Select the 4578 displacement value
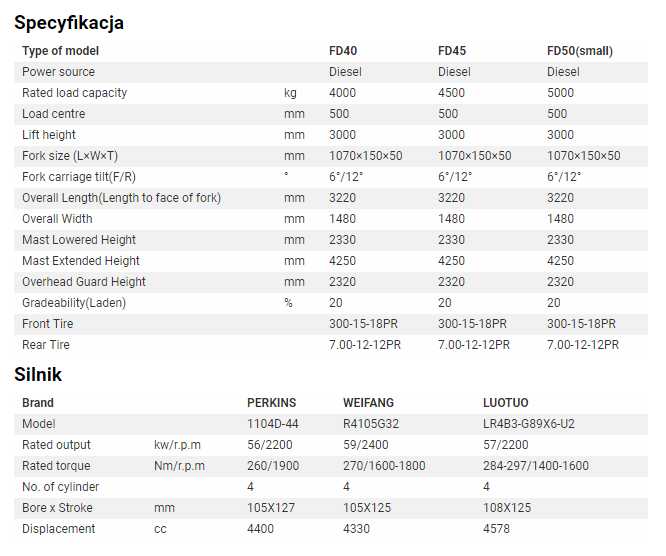The height and width of the screenshot is (556, 666). (496, 529)
